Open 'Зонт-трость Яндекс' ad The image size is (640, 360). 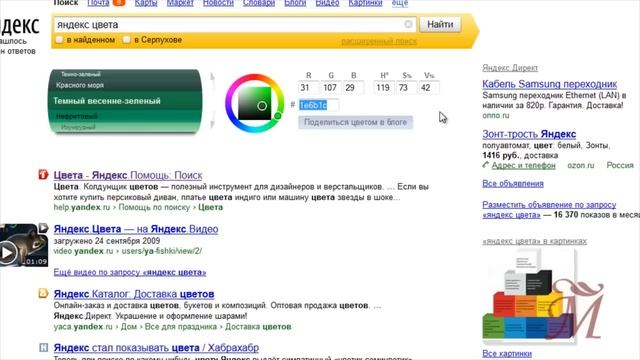point(529,134)
